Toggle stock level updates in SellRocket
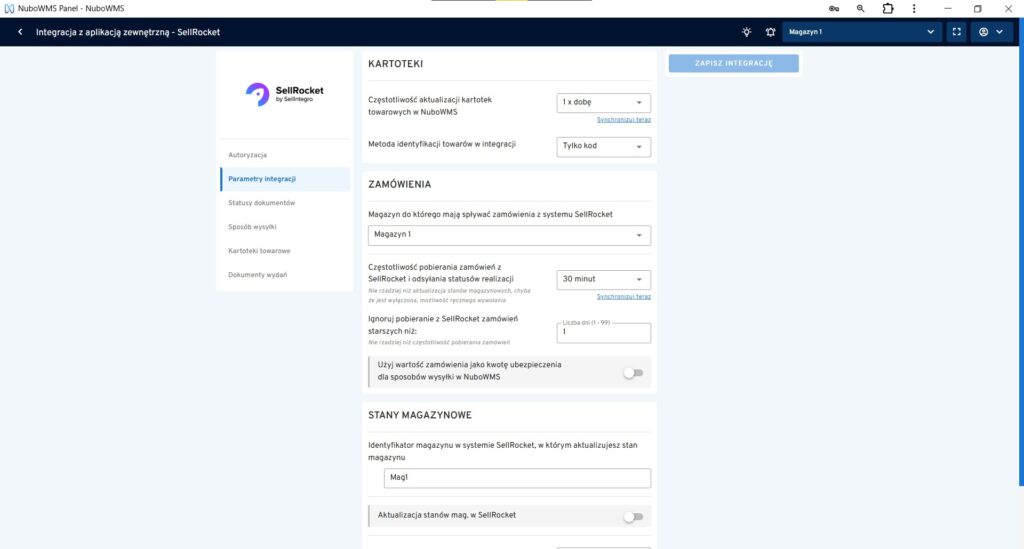 (633, 517)
